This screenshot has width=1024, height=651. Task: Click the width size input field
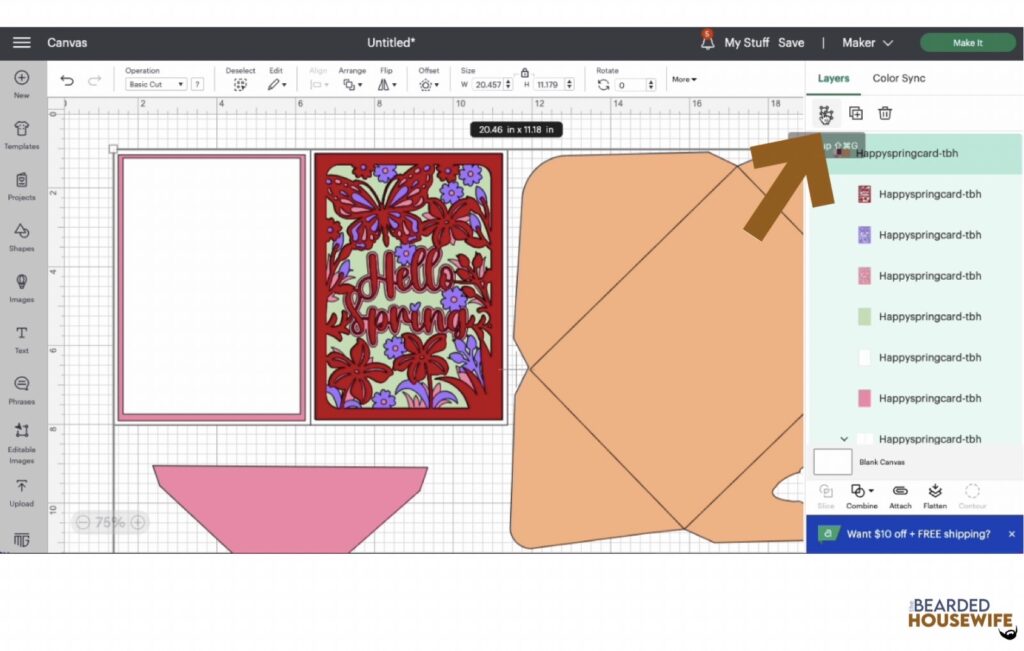tap(487, 84)
